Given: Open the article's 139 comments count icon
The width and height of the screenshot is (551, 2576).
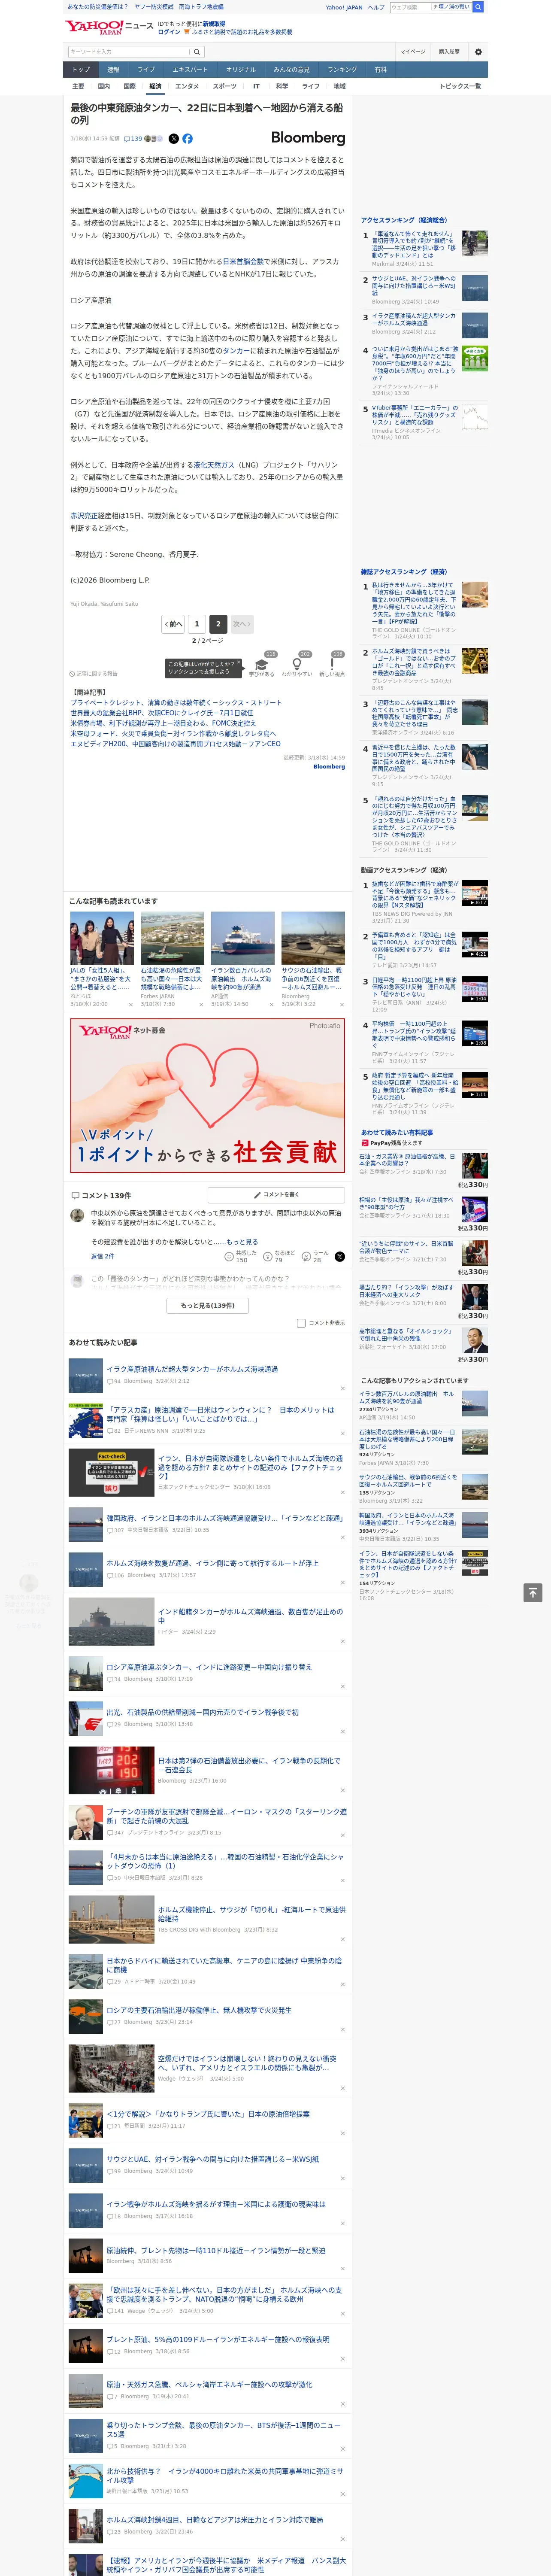Looking at the screenshot, I should point(133,139).
